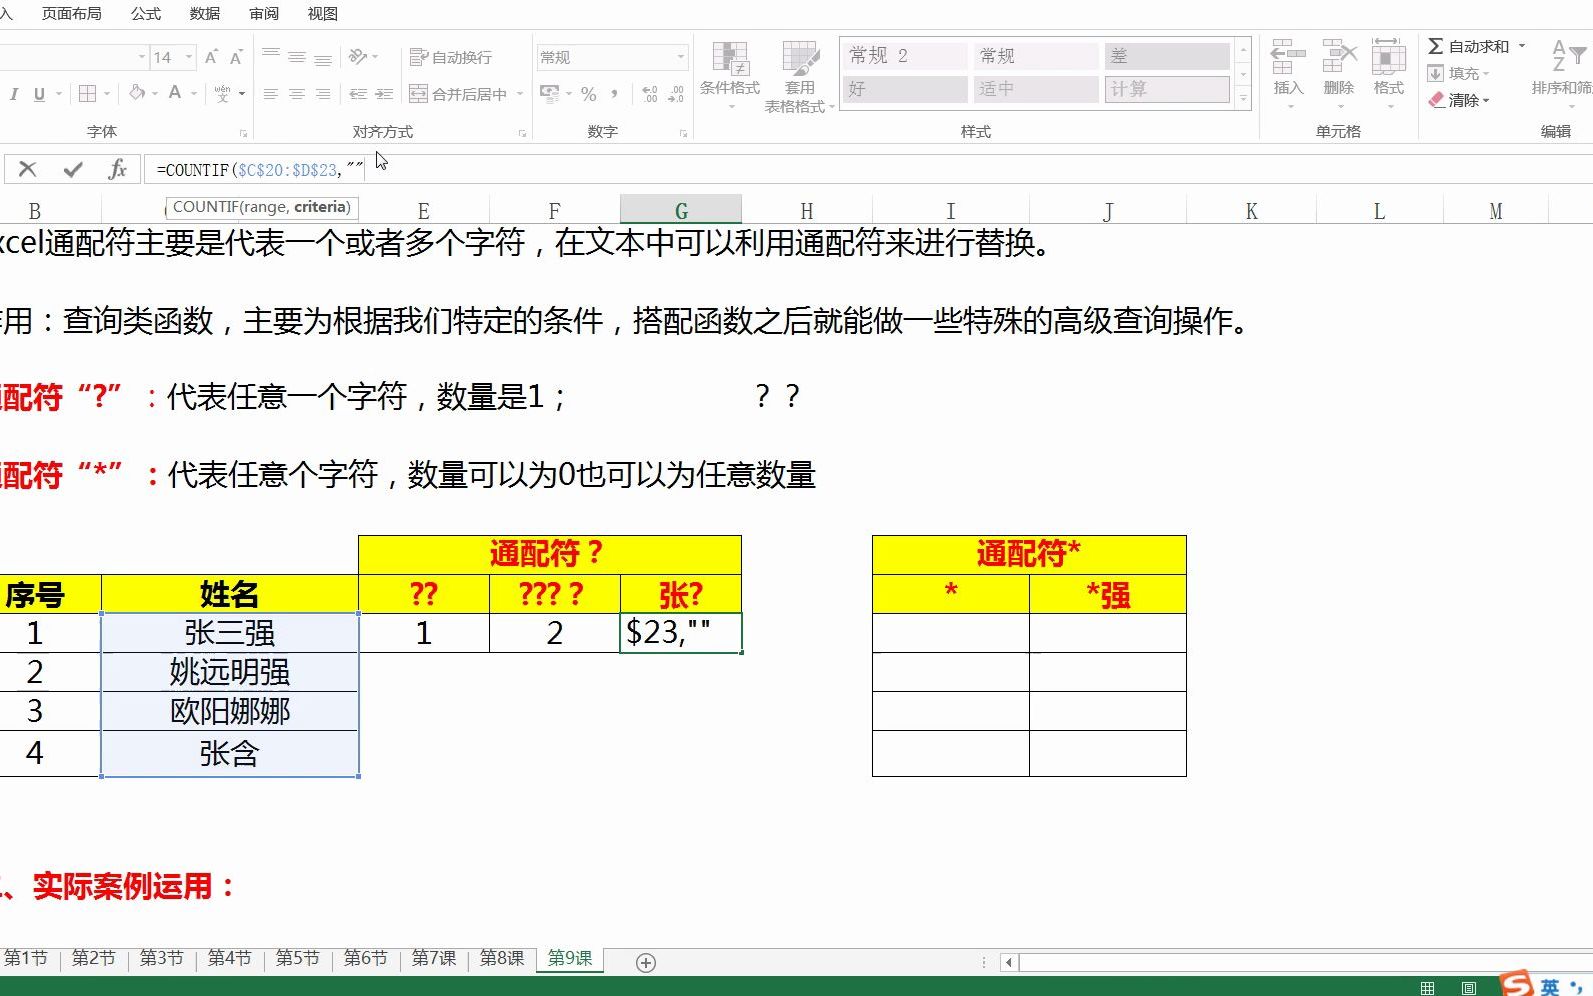Decrease decimal places icon
Screen dimensions: 1593x996
click(x=676, y=94)
